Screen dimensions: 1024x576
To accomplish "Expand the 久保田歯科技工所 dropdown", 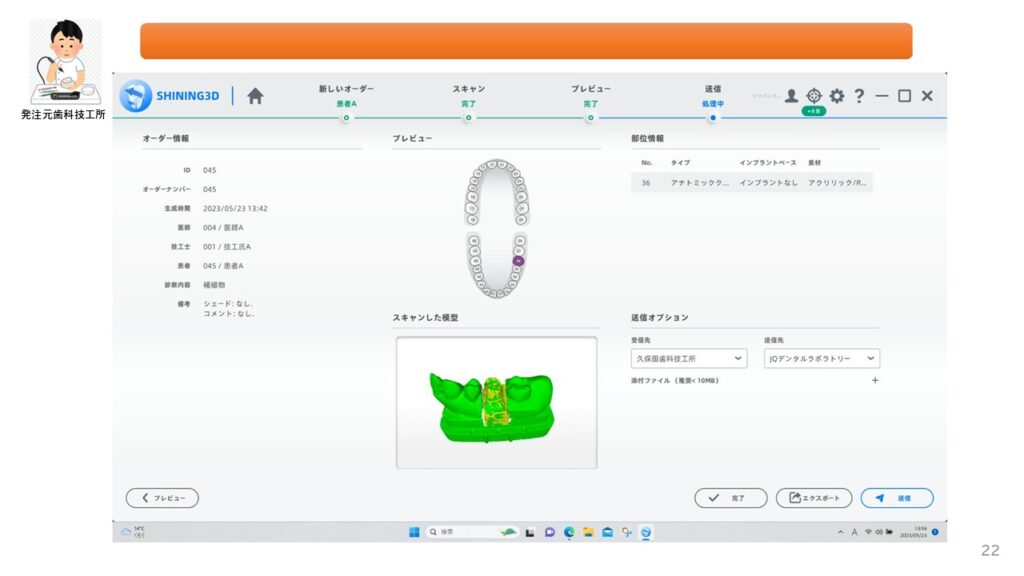I will [x=690, y=358].
